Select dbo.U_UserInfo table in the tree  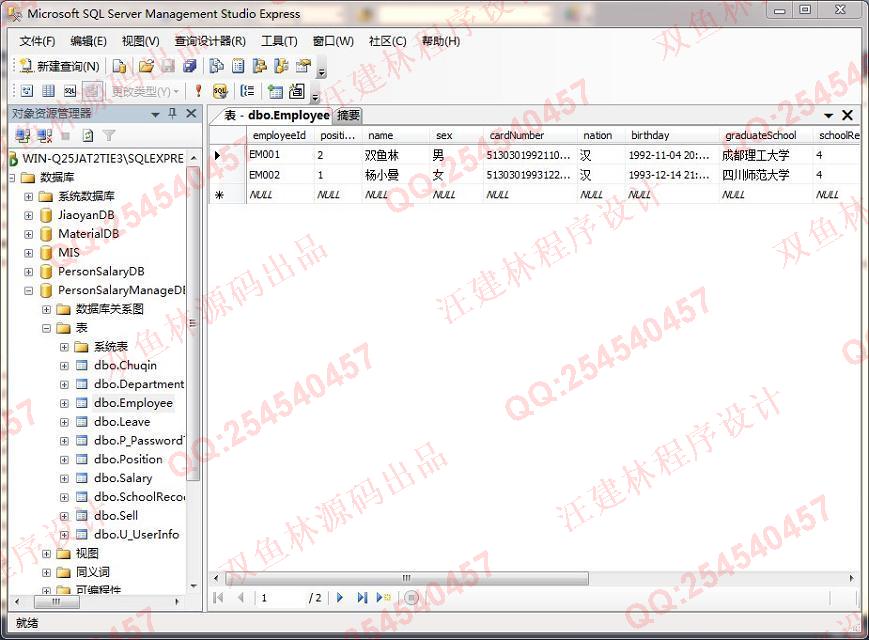[136, 534]
